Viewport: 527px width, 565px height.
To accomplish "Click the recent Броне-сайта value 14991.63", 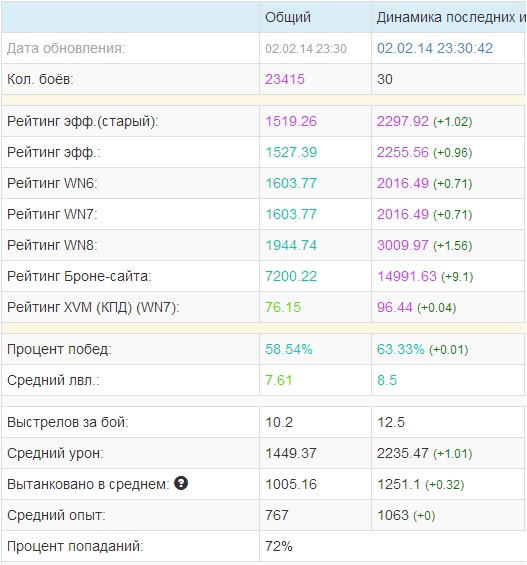I will click(407, 276).
